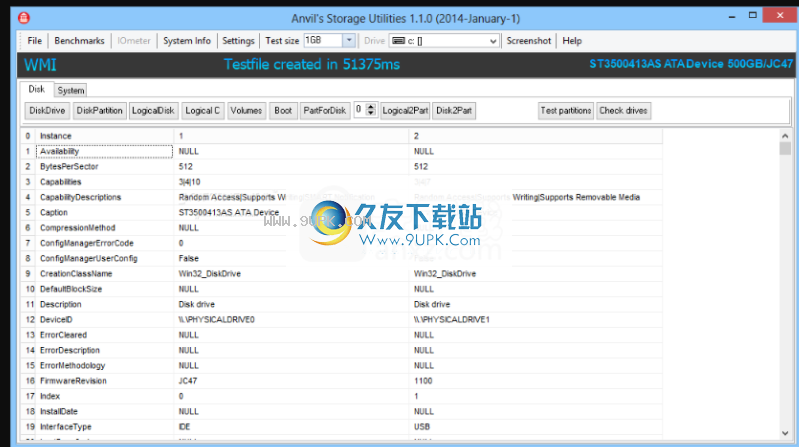The width and height of the screenshot is (799, 447).
Task: Click the Boot button
Action: [283, 111]
